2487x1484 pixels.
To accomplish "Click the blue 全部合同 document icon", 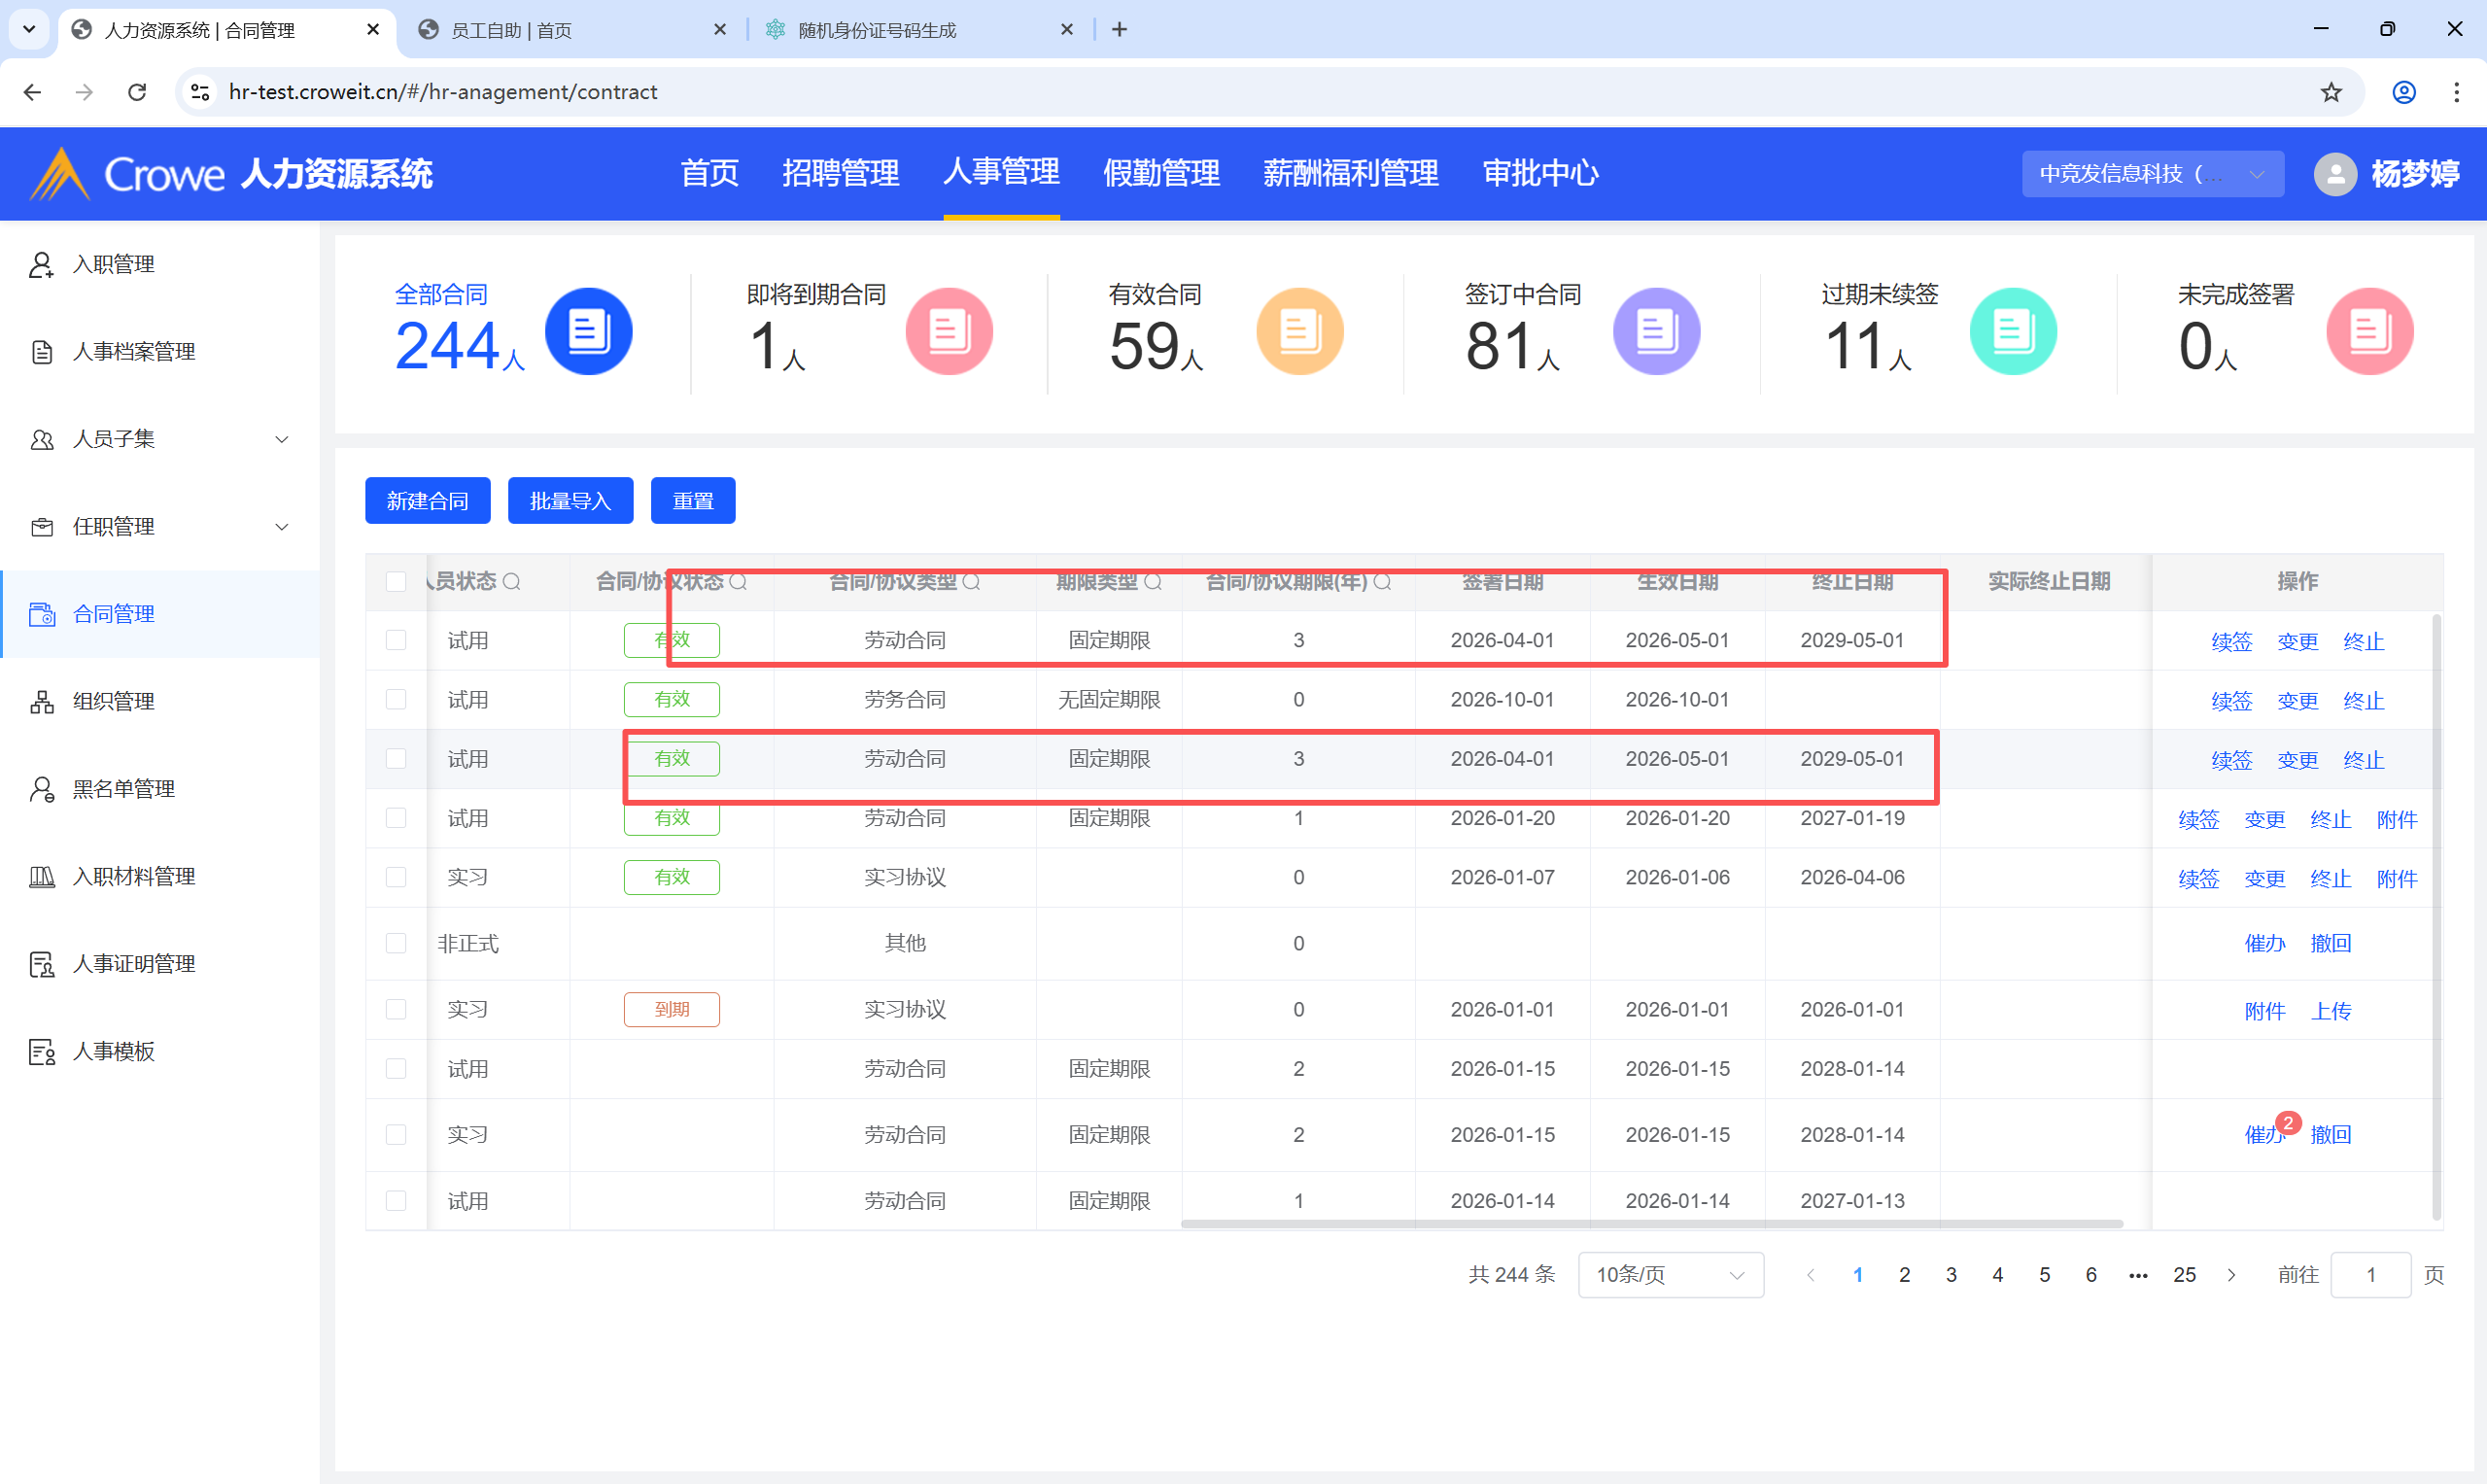I will click(x=588, y=332).
